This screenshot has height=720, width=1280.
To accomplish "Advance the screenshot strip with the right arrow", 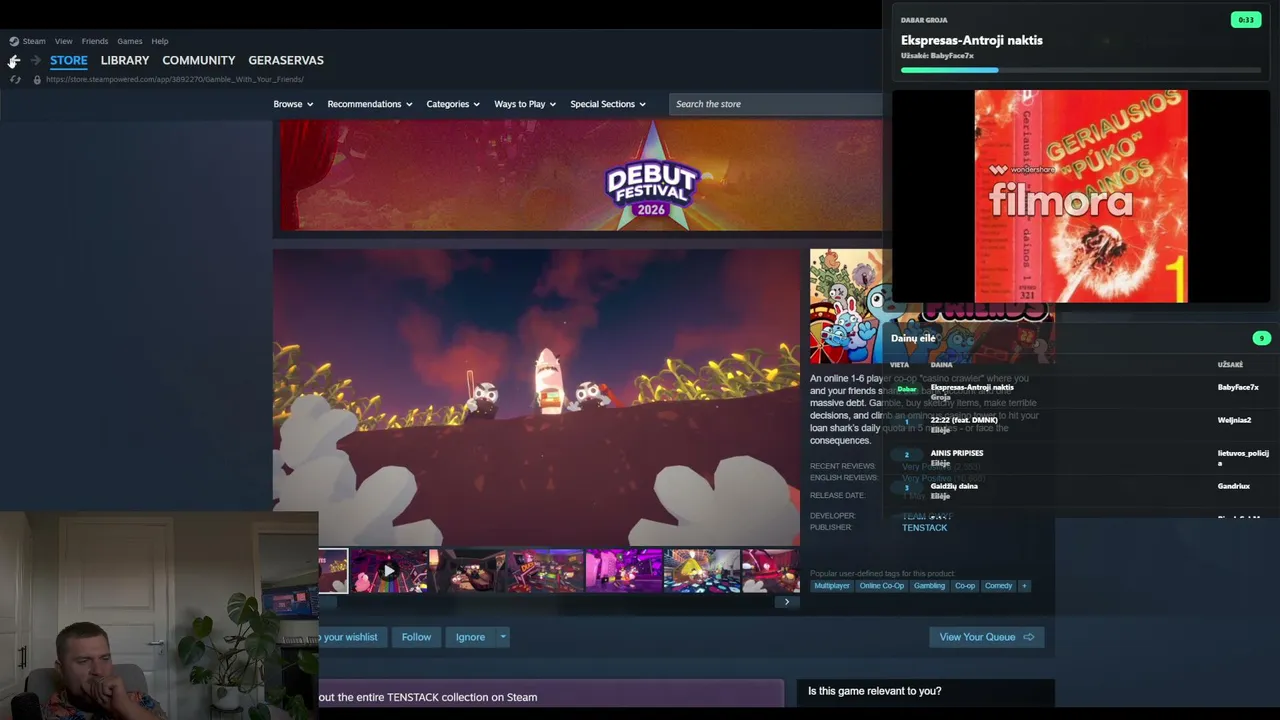I will pyautogui.click(x=787, y=602).
